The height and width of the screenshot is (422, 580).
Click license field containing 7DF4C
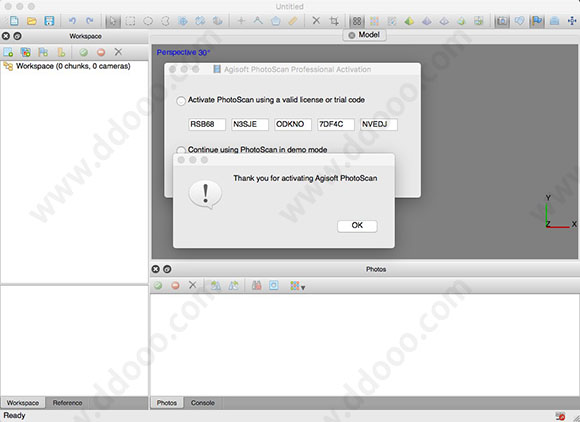click(336, 124)
